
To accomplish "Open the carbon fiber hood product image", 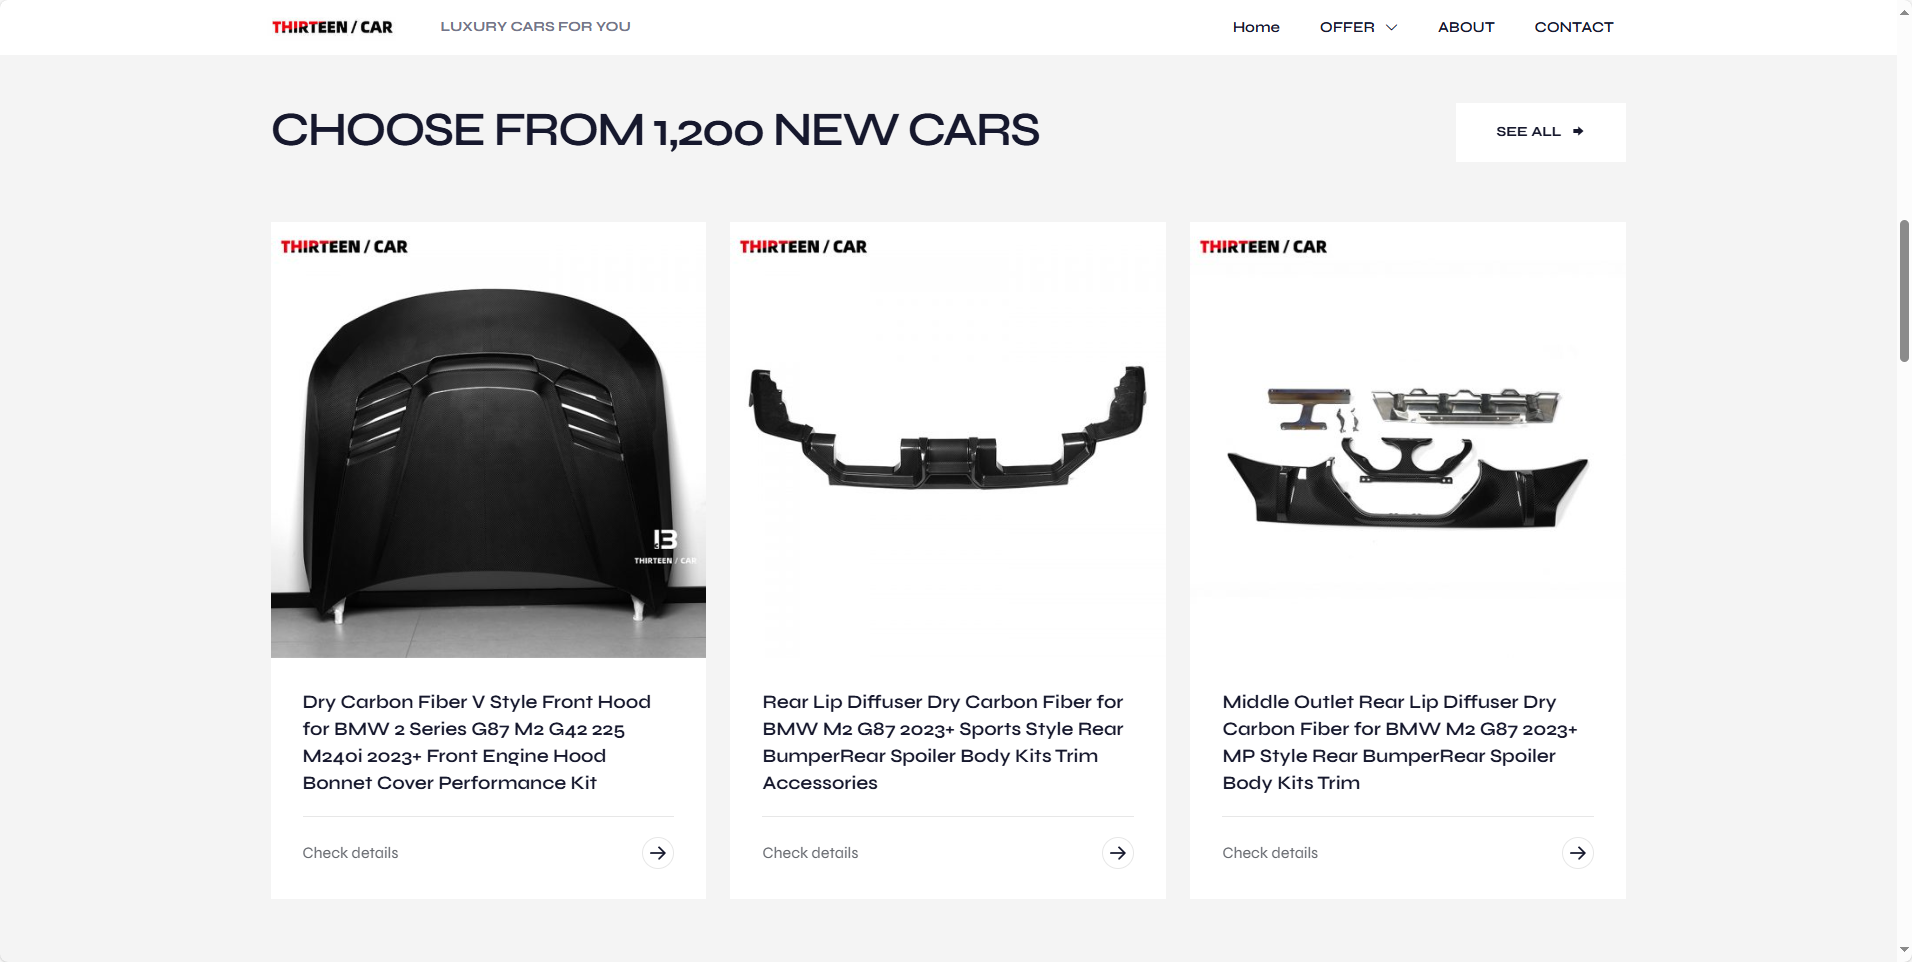I will [x=488, y=440].
